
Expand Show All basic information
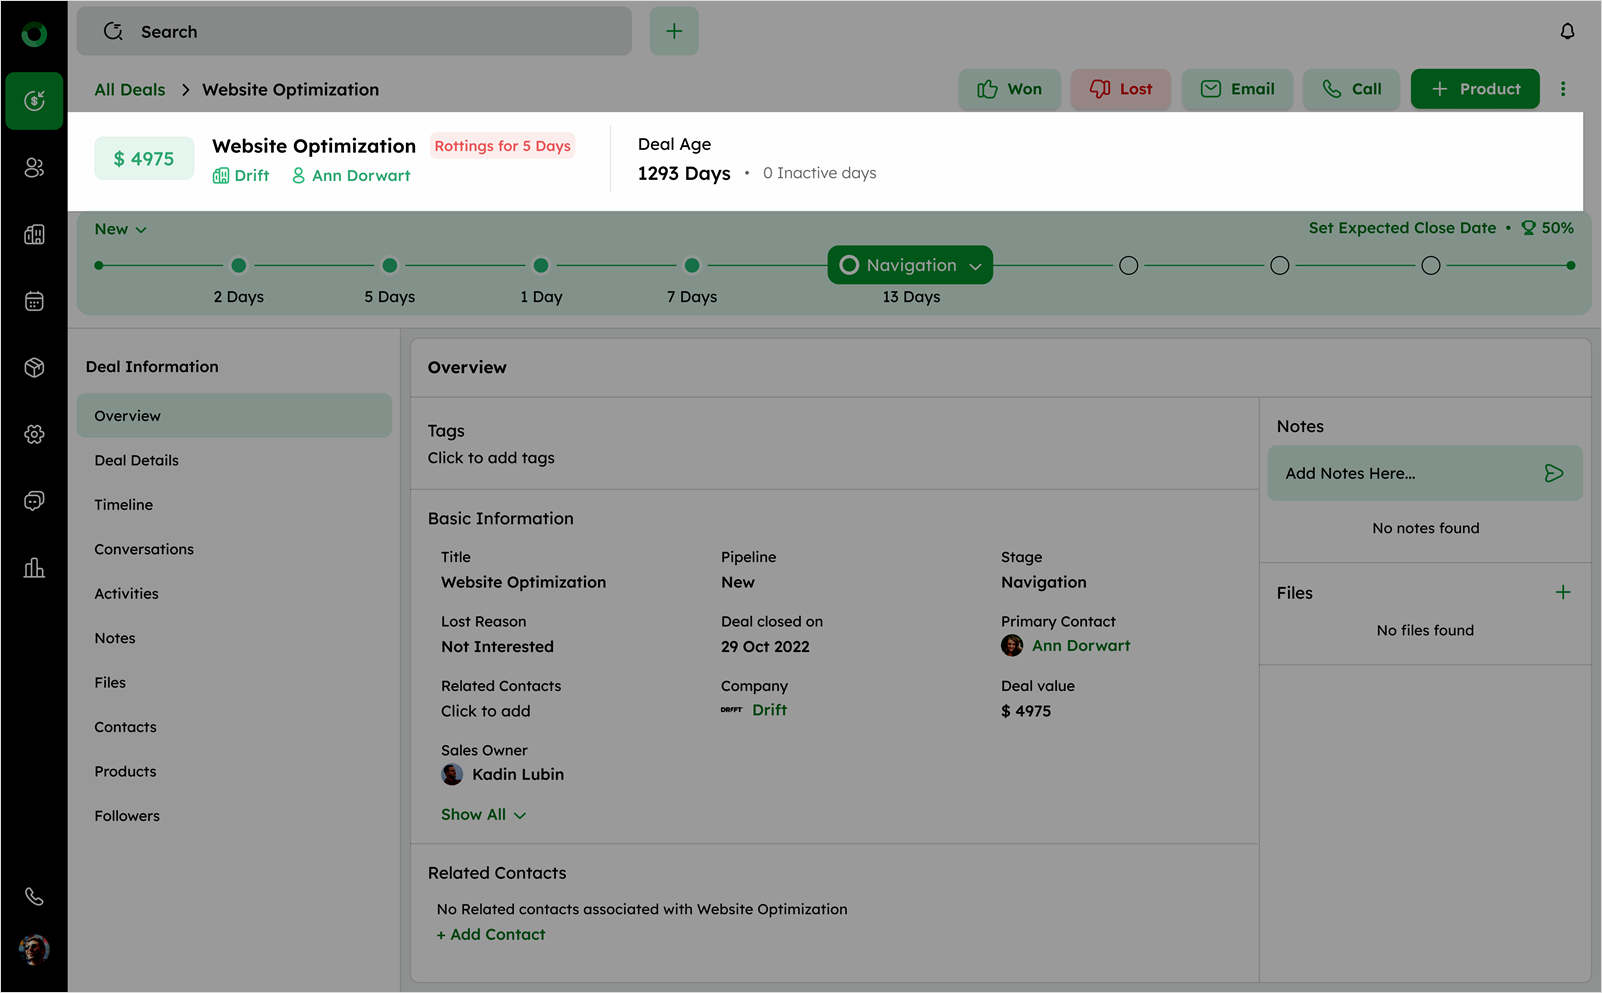483,815
